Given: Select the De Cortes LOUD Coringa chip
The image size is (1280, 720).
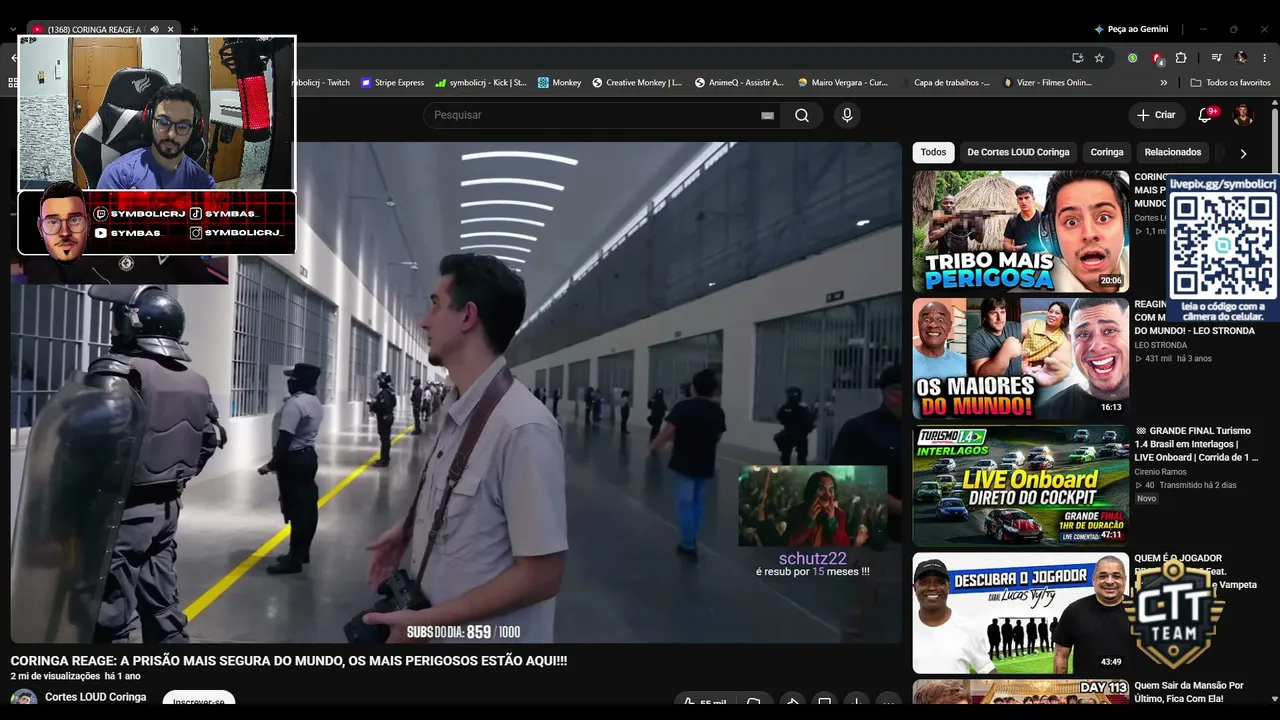Looking at the screenshot, I should [1018, 153].
